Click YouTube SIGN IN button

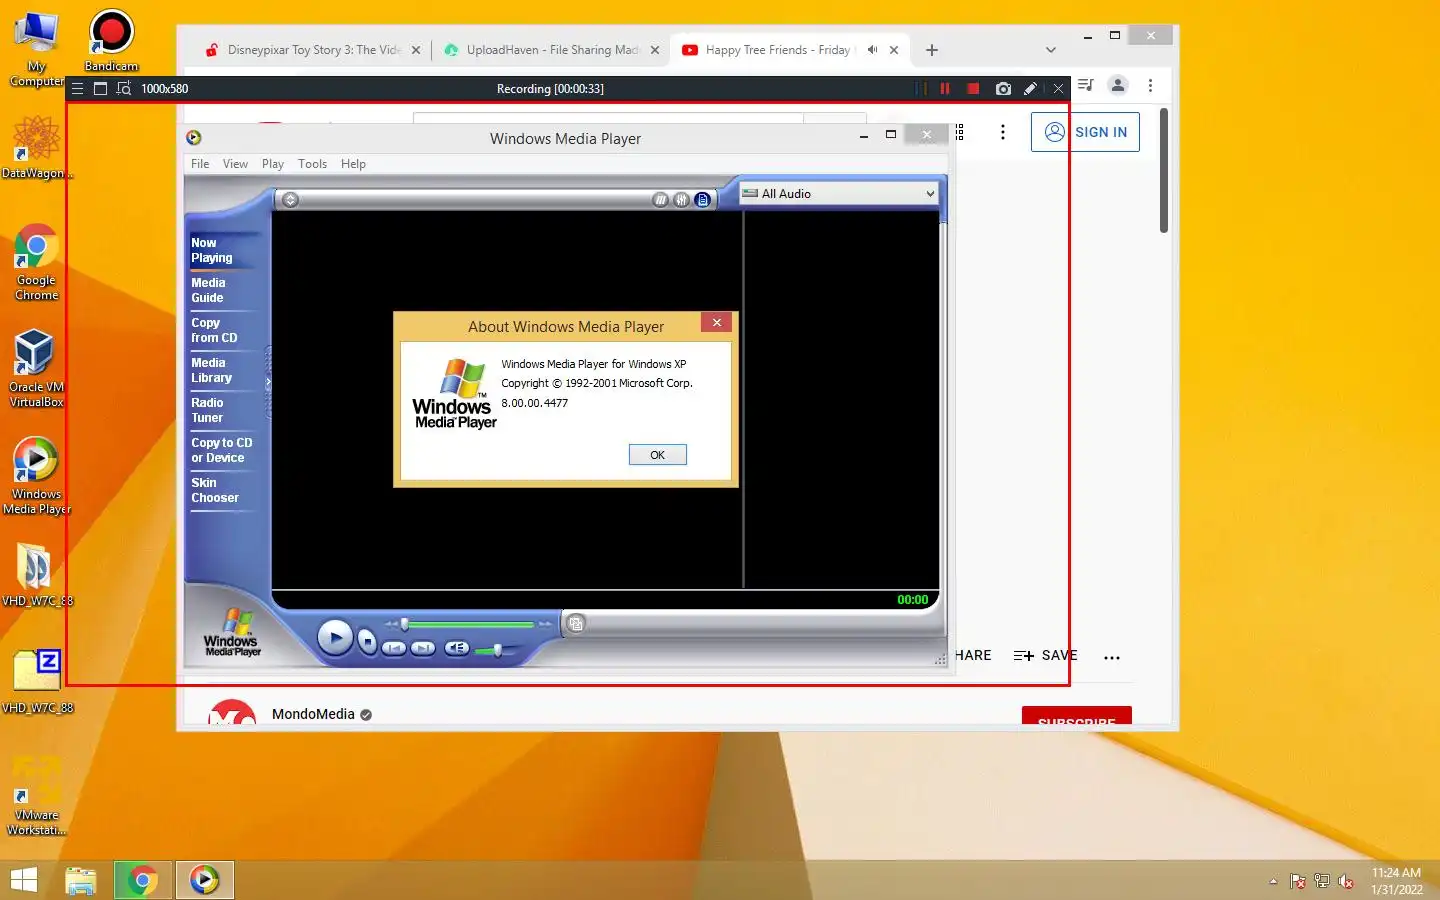pos(1085,132)
